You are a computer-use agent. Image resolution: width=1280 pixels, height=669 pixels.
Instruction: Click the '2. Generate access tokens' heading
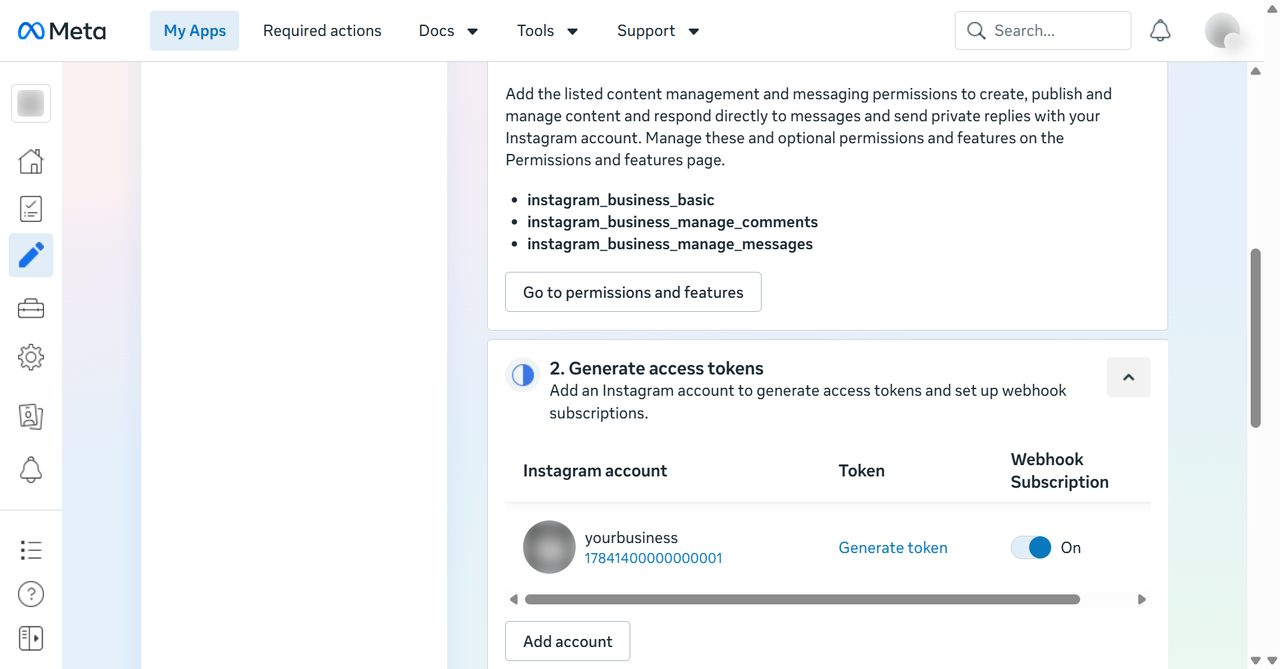[x=656, y=368]
